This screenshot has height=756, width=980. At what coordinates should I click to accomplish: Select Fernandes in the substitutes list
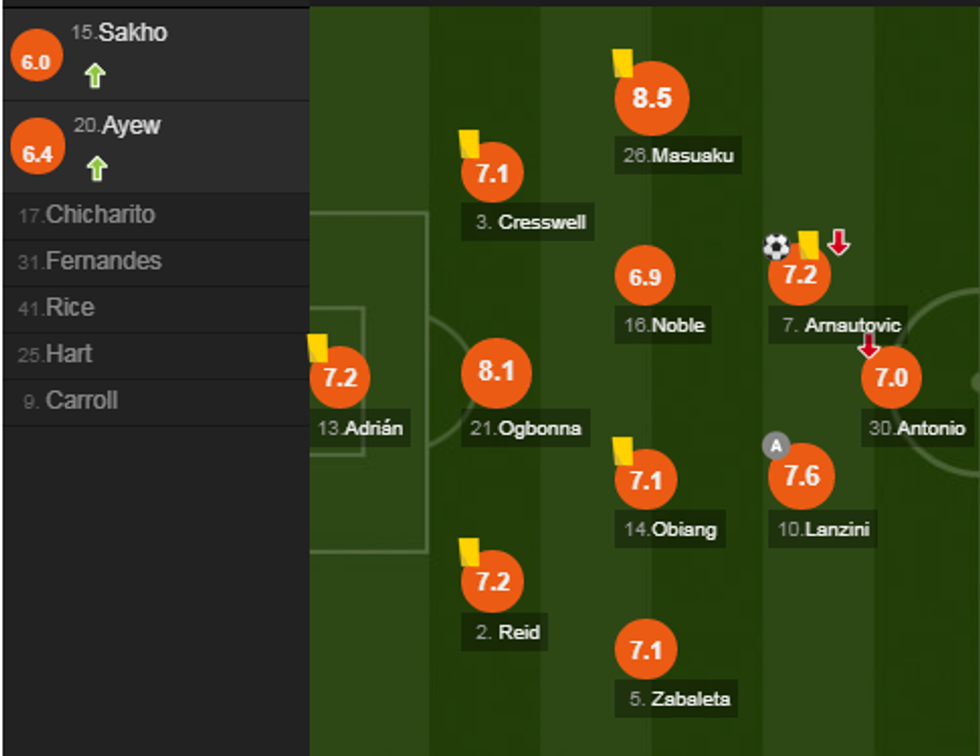coord(103,261)
